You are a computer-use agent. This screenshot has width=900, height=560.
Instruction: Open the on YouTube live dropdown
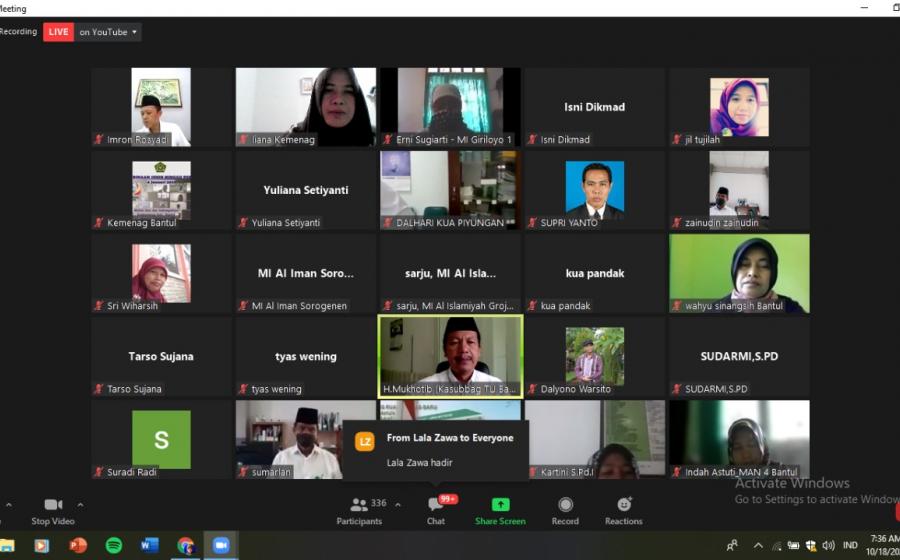109,32
